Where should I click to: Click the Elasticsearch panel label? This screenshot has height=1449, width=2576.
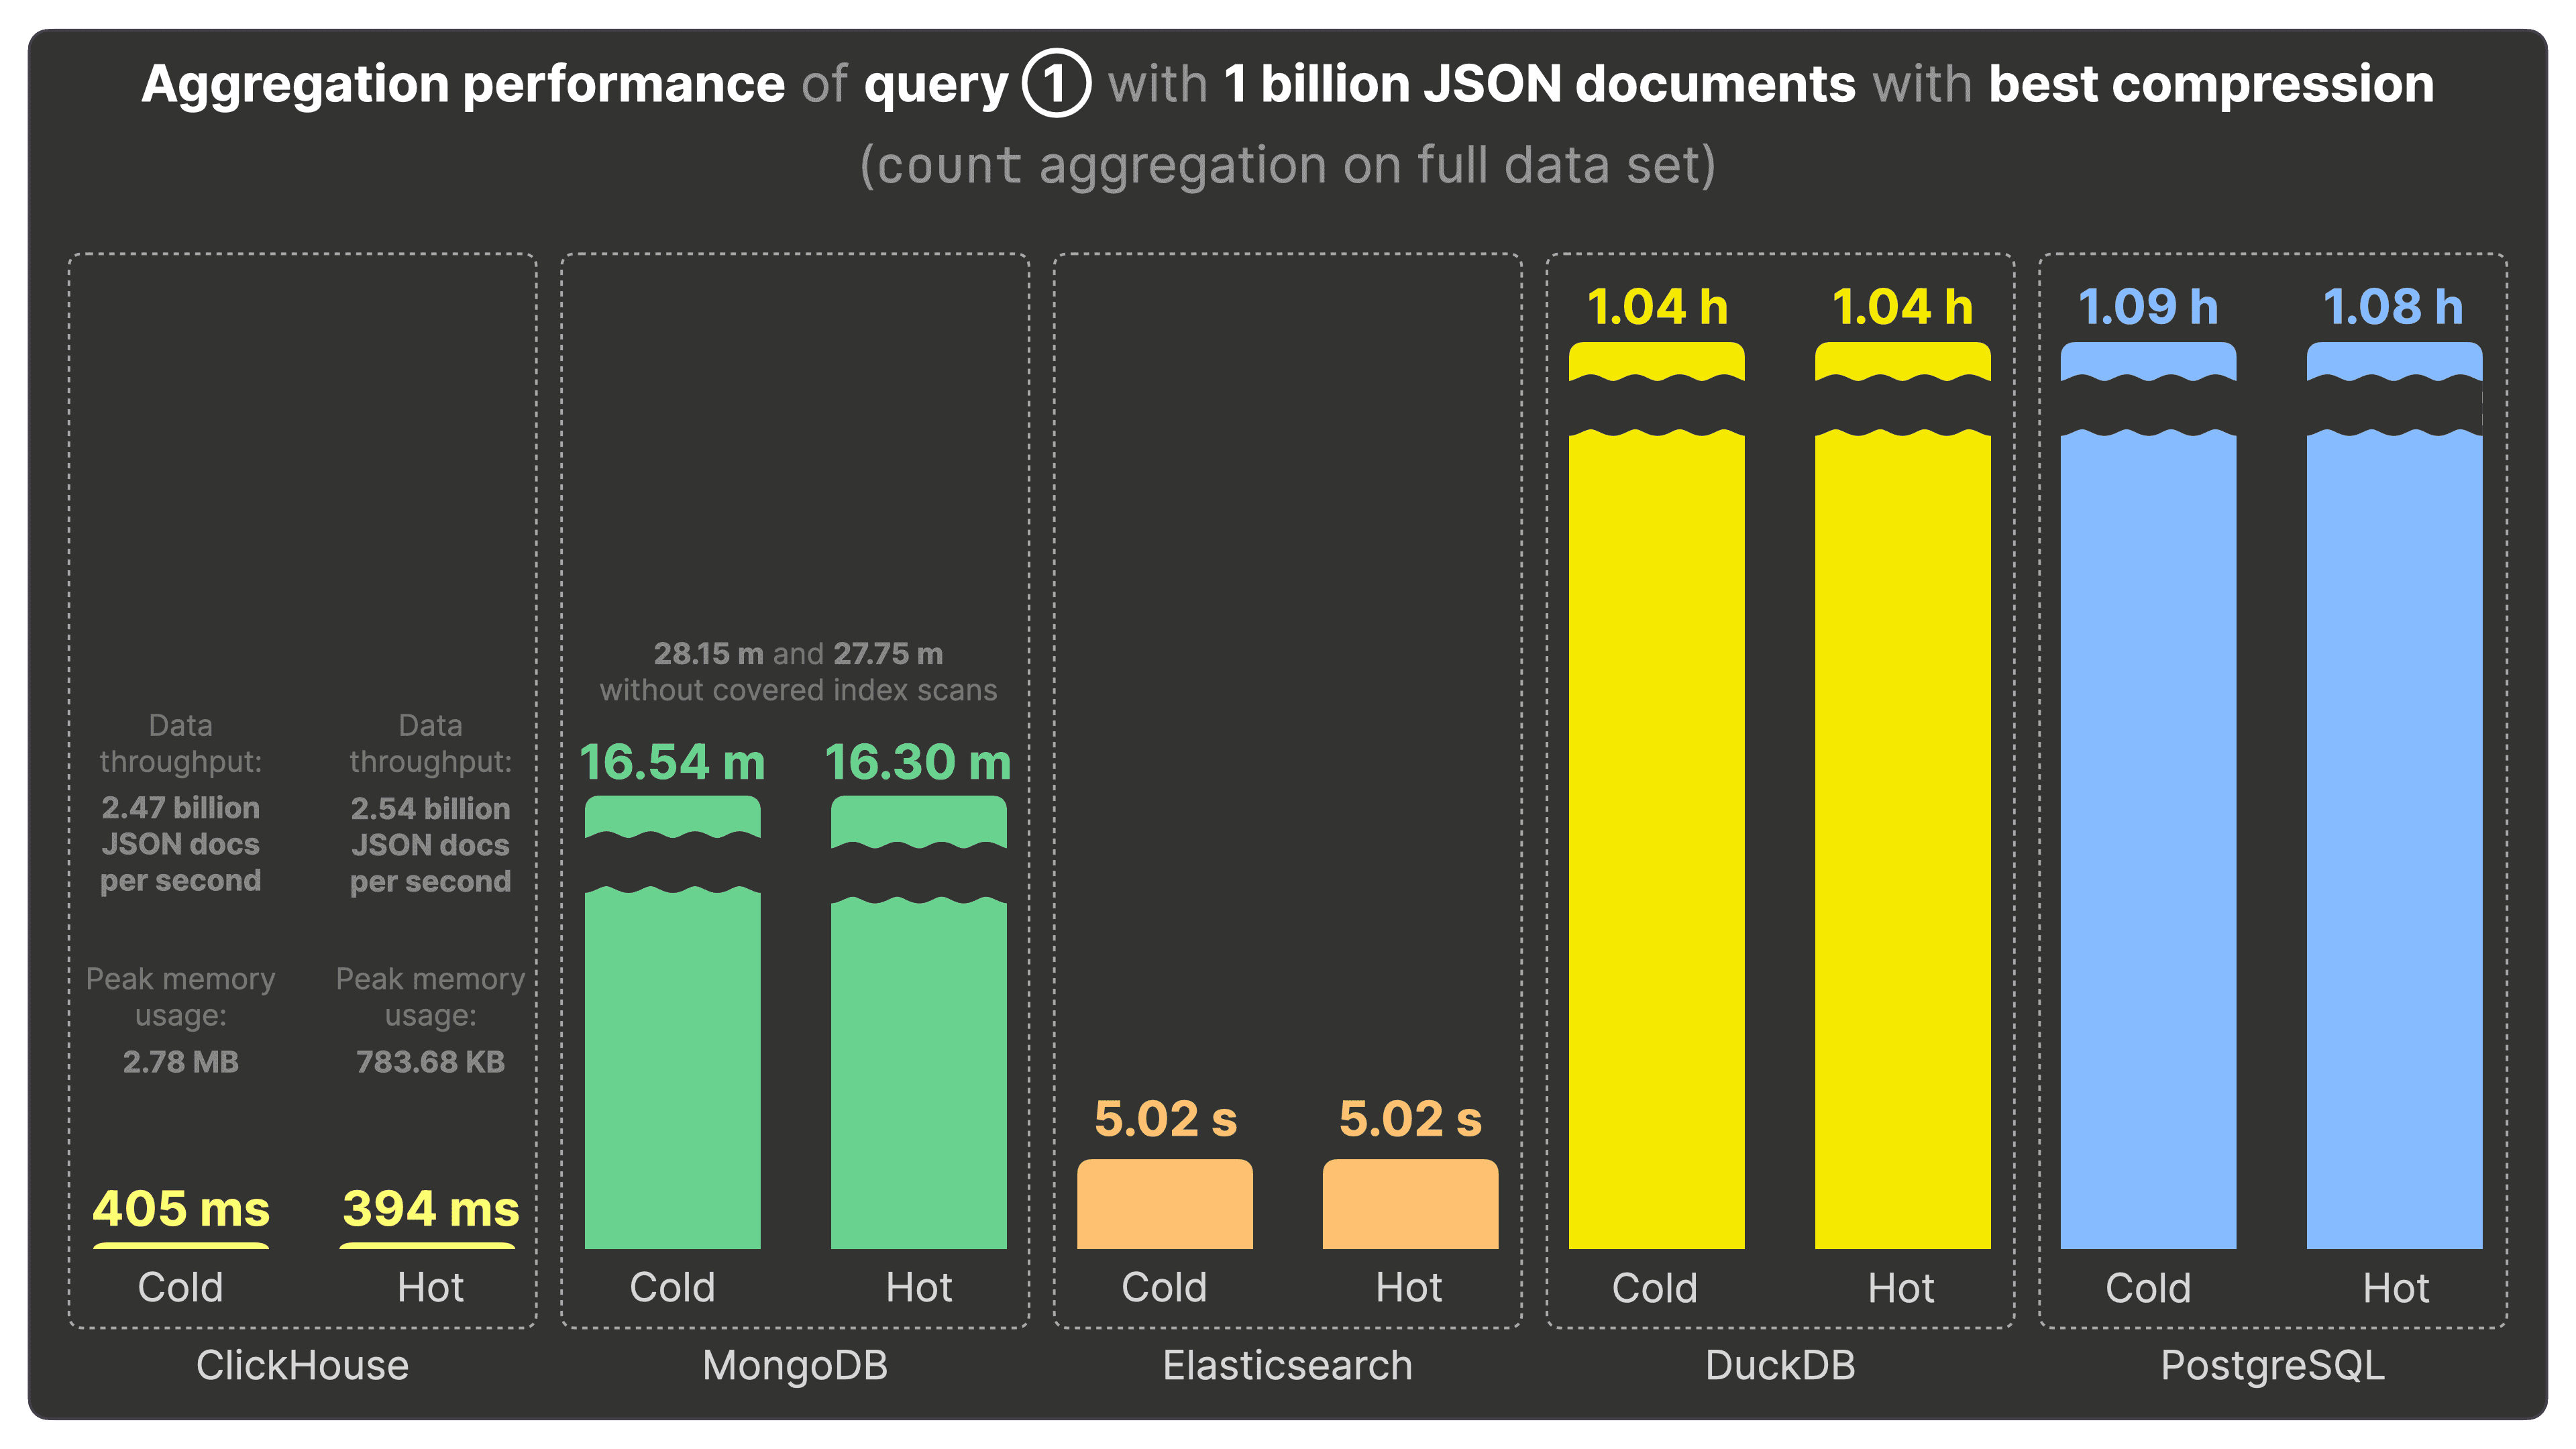tap(1287, 1365)
